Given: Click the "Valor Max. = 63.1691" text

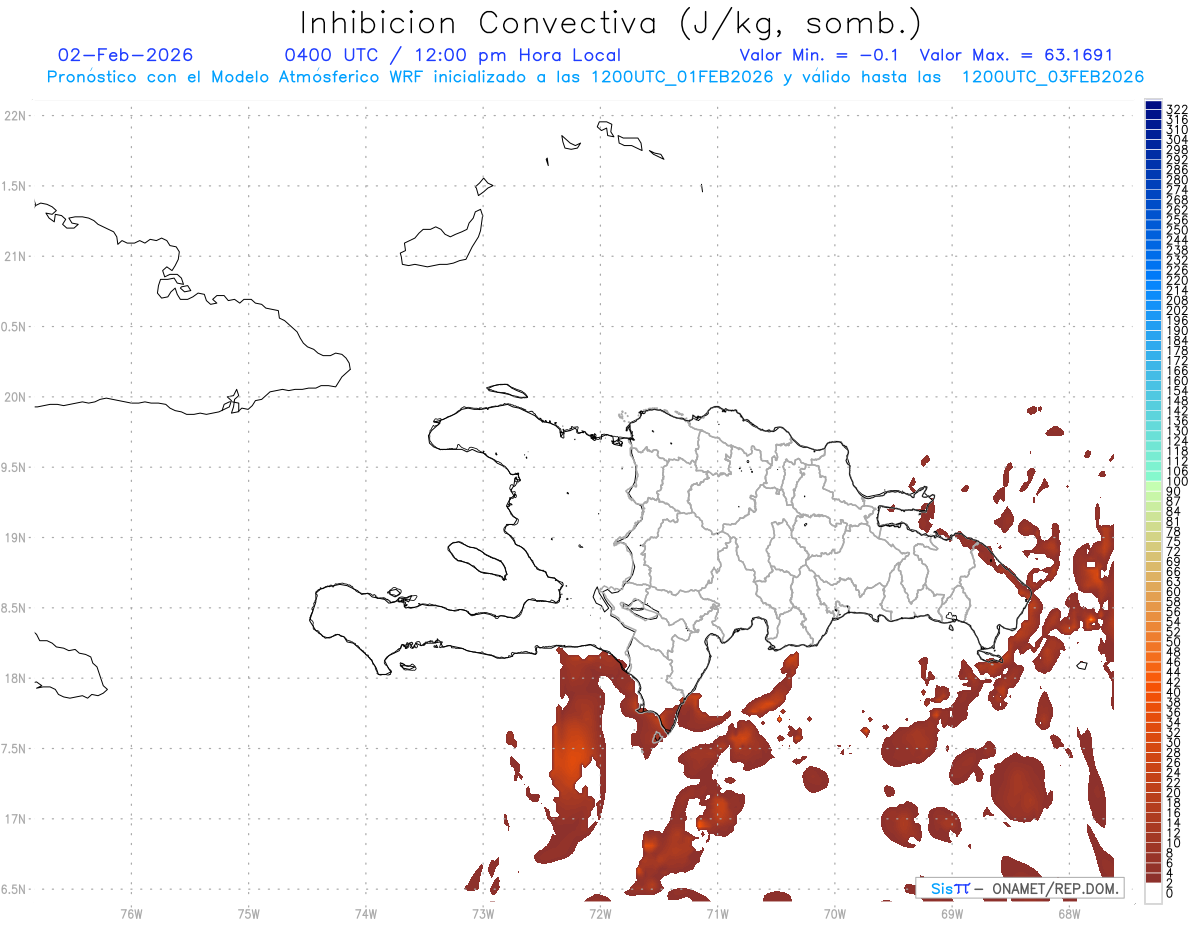Looking at the screenshot, I should point(1016,55).
